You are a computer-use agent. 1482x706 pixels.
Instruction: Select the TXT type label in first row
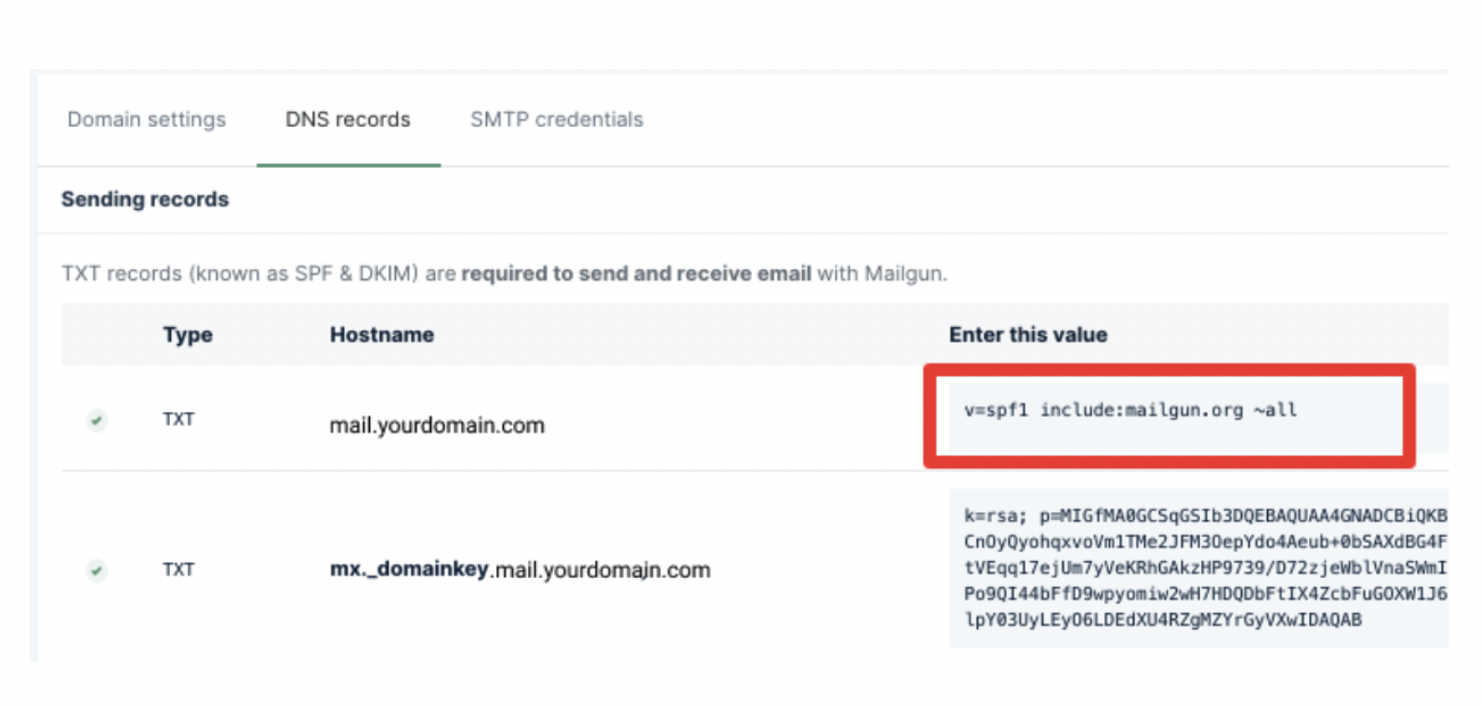click(x=179, y=419)
